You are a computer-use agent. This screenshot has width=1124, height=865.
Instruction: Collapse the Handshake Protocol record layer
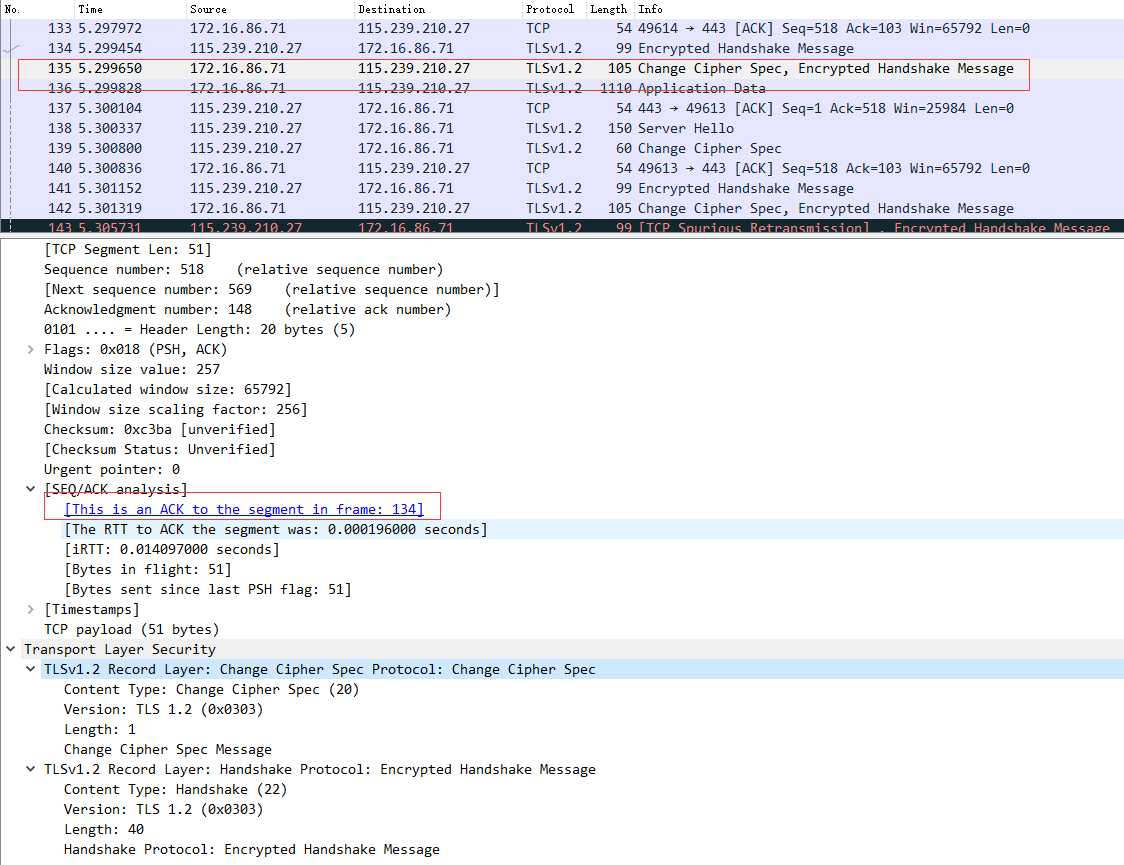[30, 770]
